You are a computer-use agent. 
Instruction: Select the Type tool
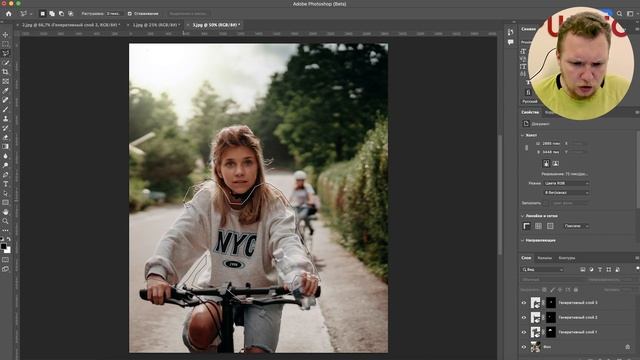[x=5, y=184]
